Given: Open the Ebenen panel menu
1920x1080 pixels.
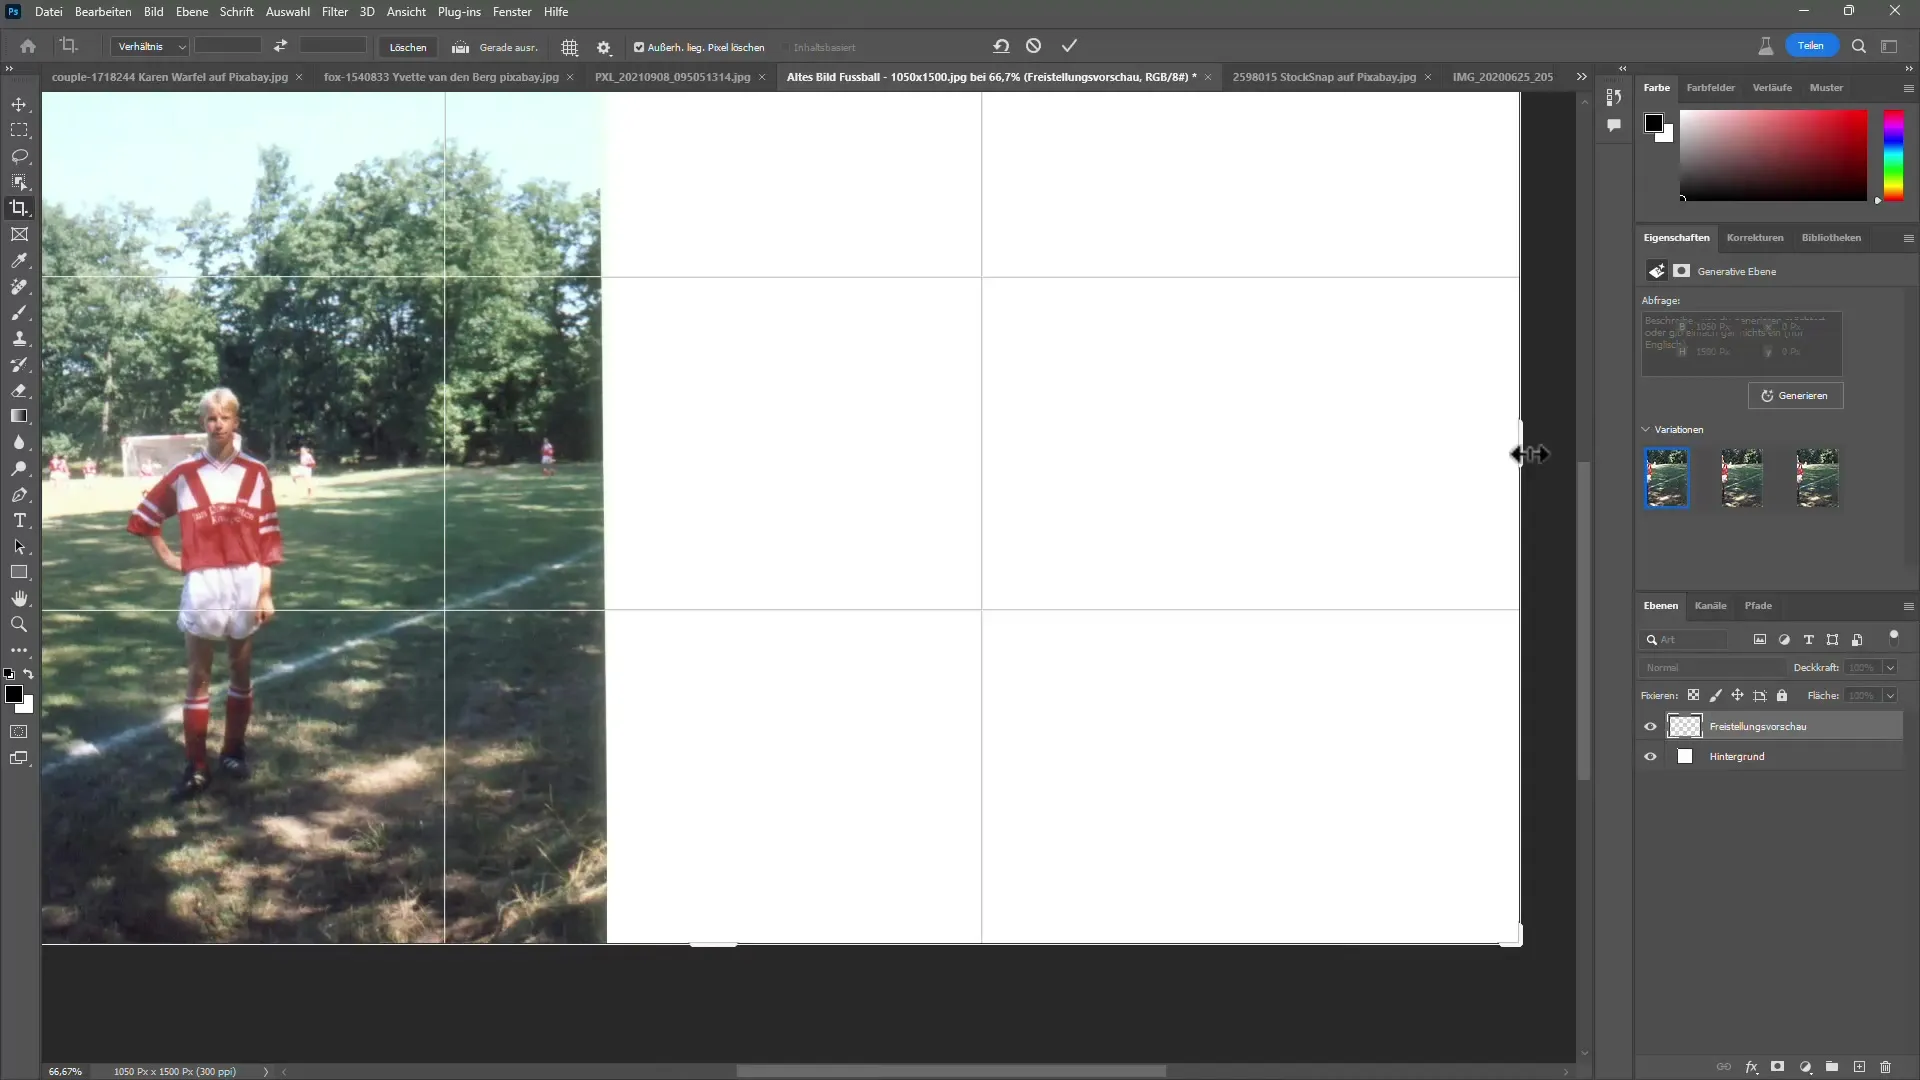Looking at the screenshot, I should pyautogui.click(x=1908, y=606).
